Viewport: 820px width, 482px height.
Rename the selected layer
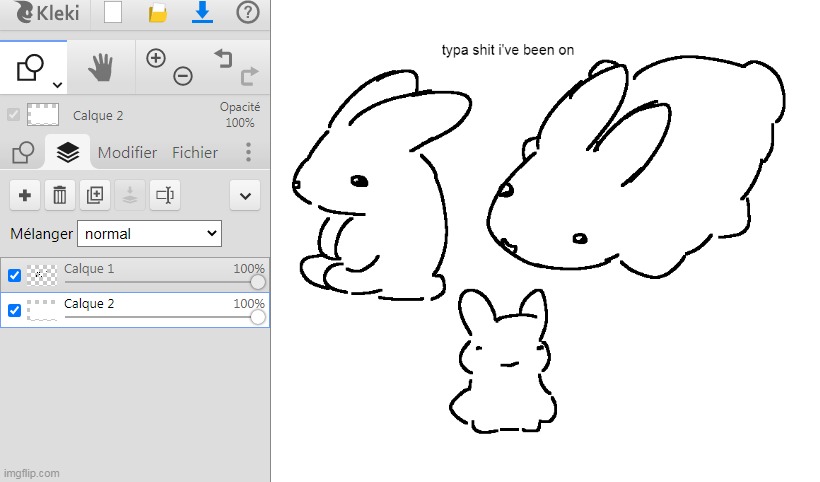pyautogui.click(x=165, y=196)
